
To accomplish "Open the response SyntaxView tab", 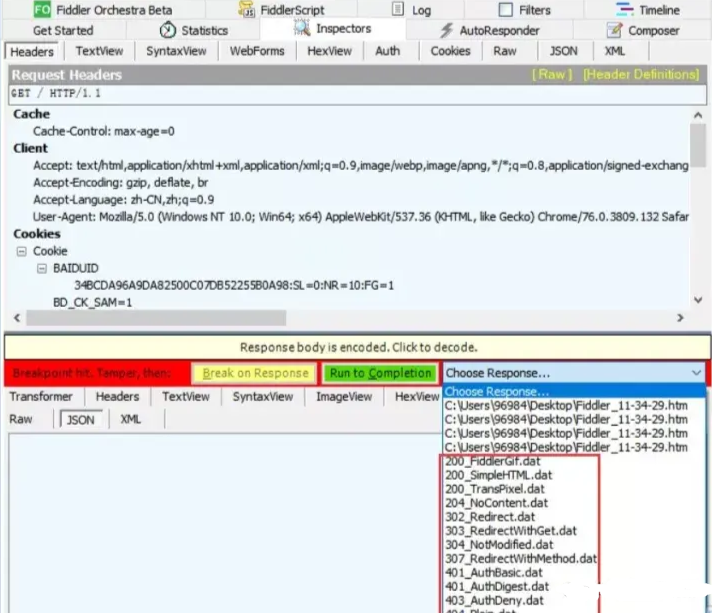I will pos(263,396).
